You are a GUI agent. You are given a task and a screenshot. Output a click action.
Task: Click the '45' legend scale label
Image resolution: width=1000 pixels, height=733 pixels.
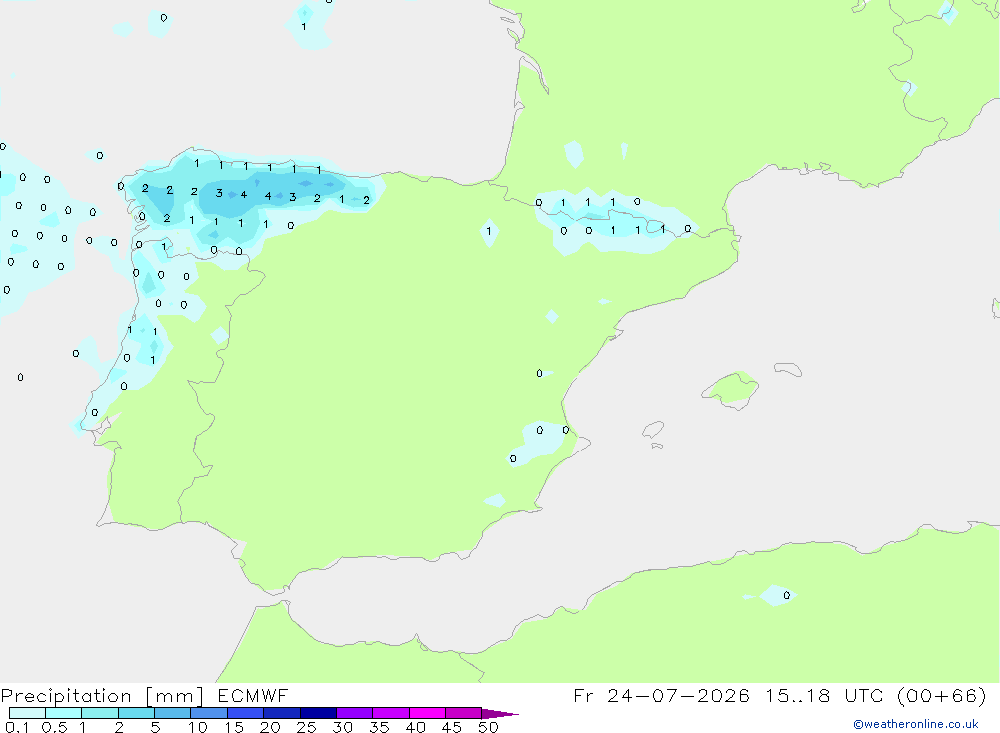452,727
